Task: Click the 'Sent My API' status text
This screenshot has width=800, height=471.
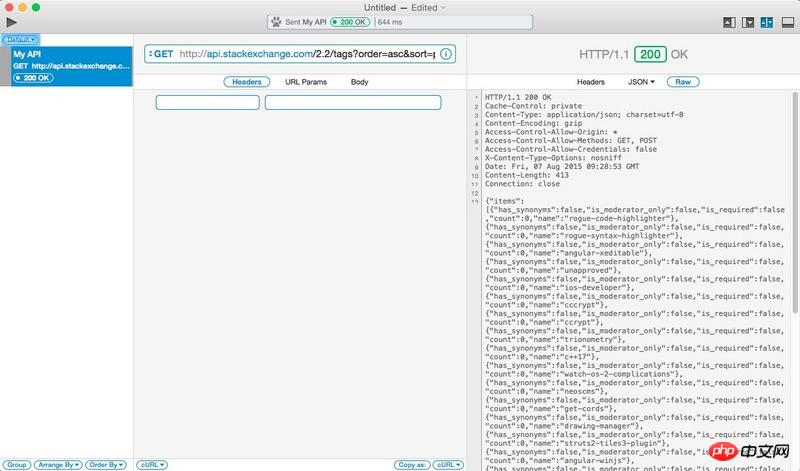Action: 306,22
